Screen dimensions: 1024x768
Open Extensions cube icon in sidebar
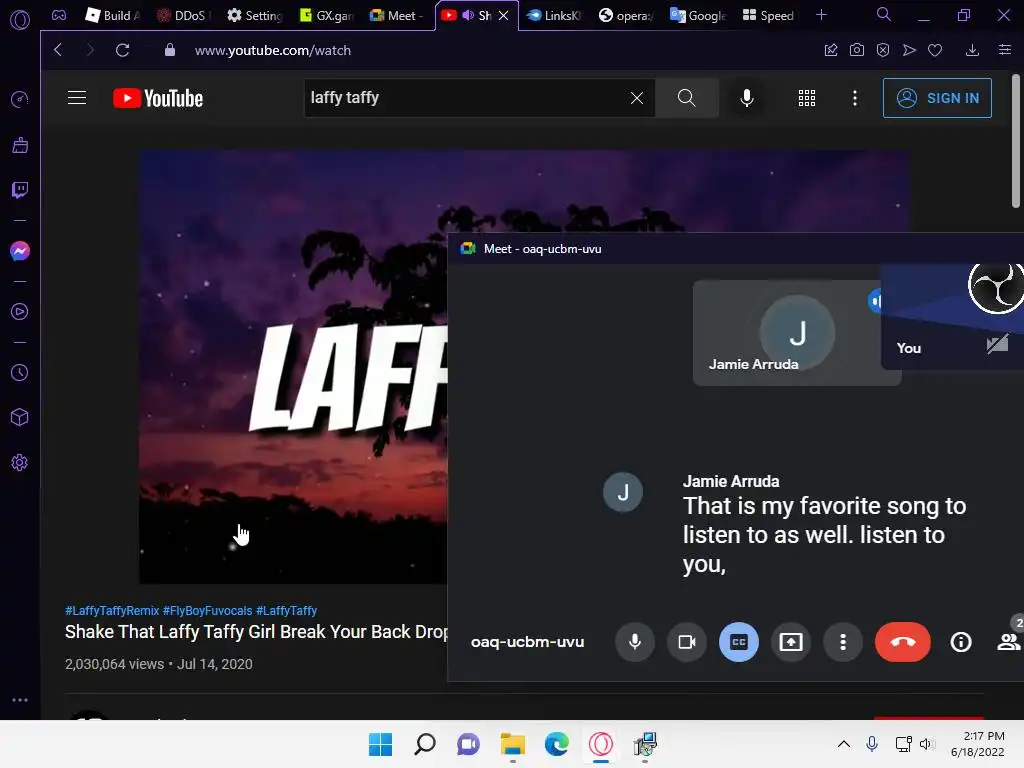(20, 417)
